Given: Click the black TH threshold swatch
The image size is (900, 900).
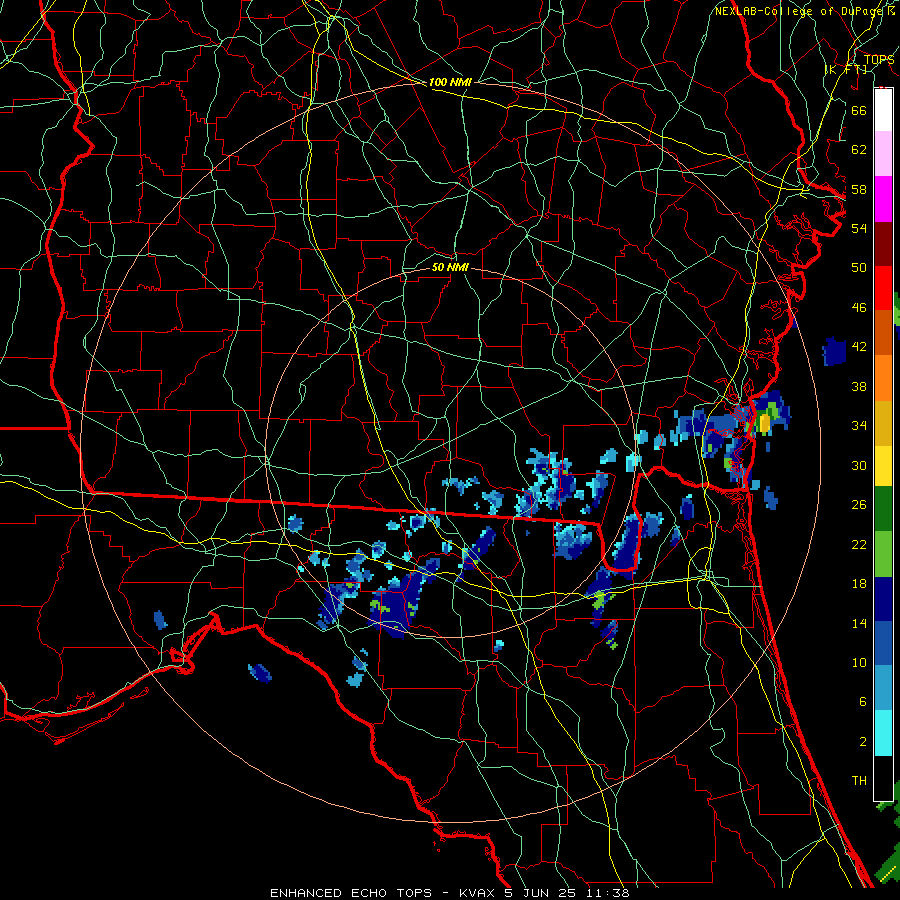Looking at the screenshot, I should click(x=883, y=778).
